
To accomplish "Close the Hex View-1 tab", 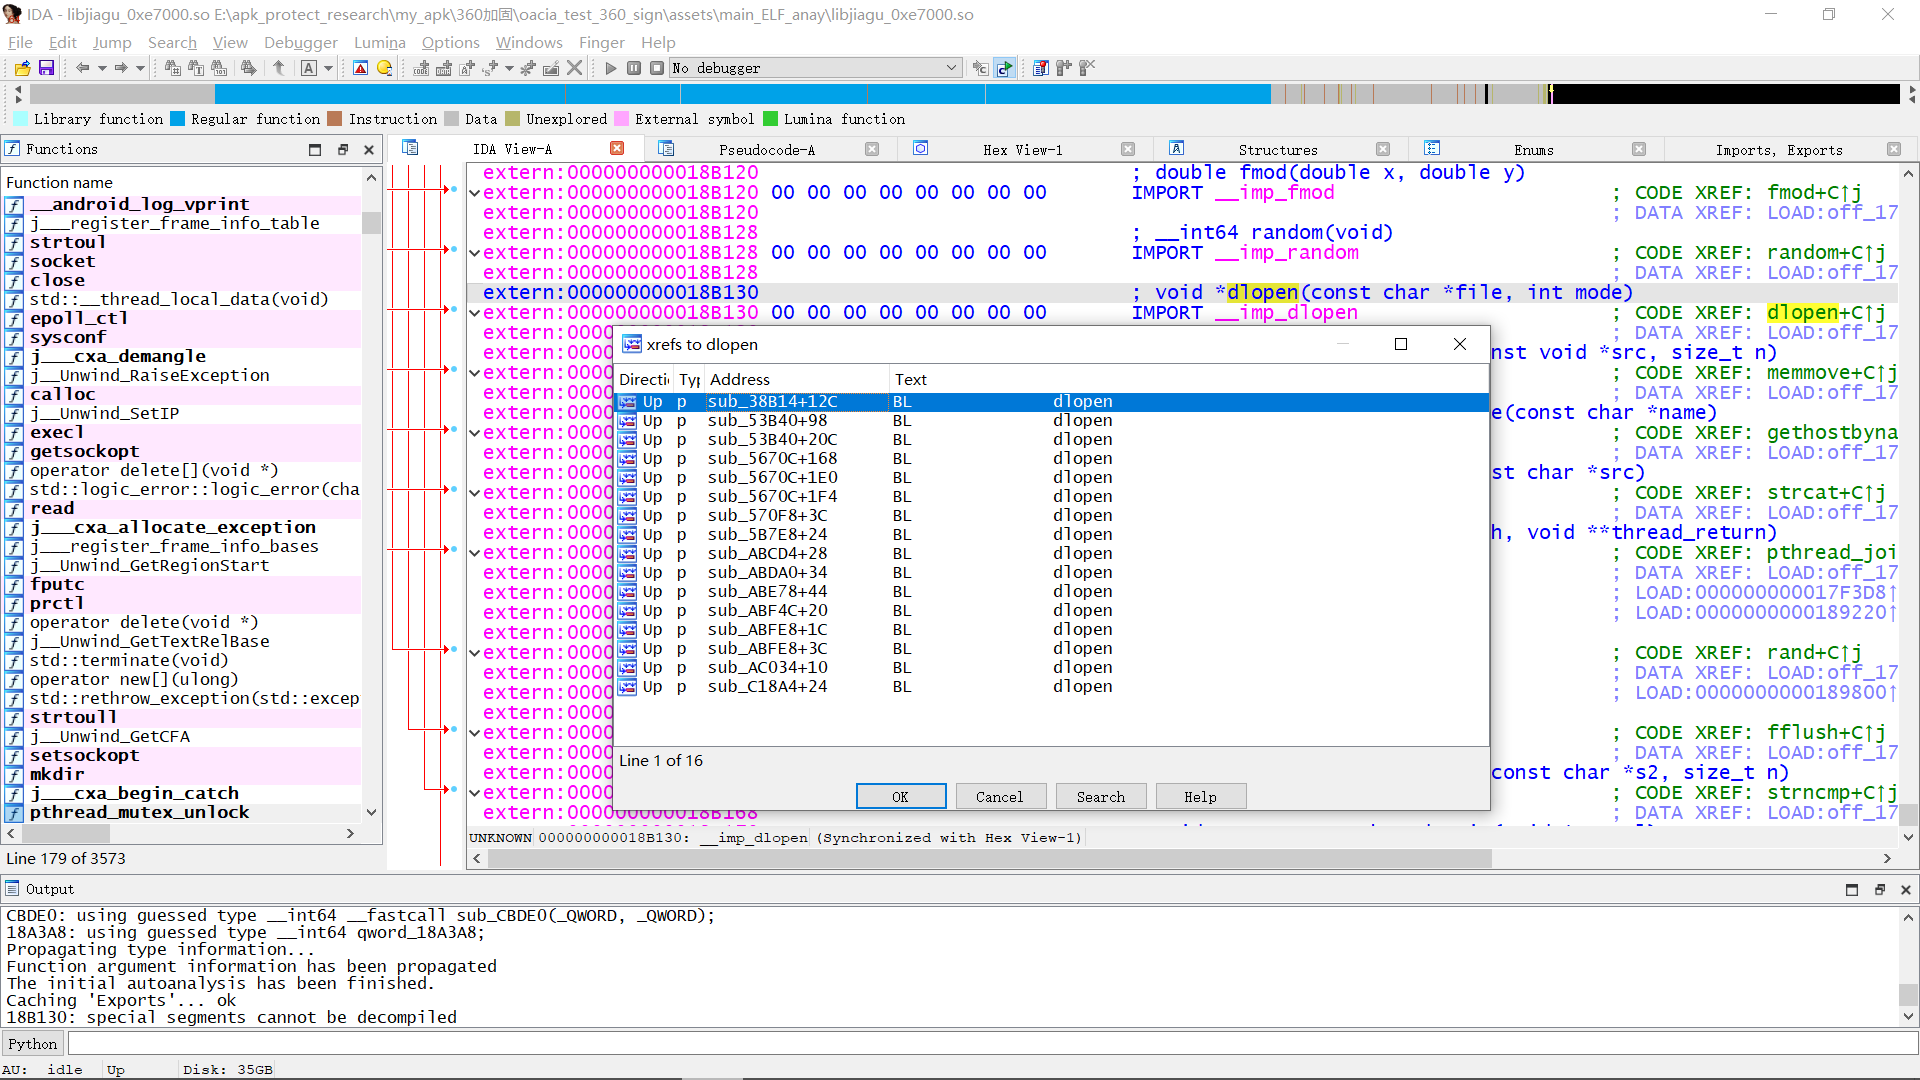I will [x=1128, y=150].
